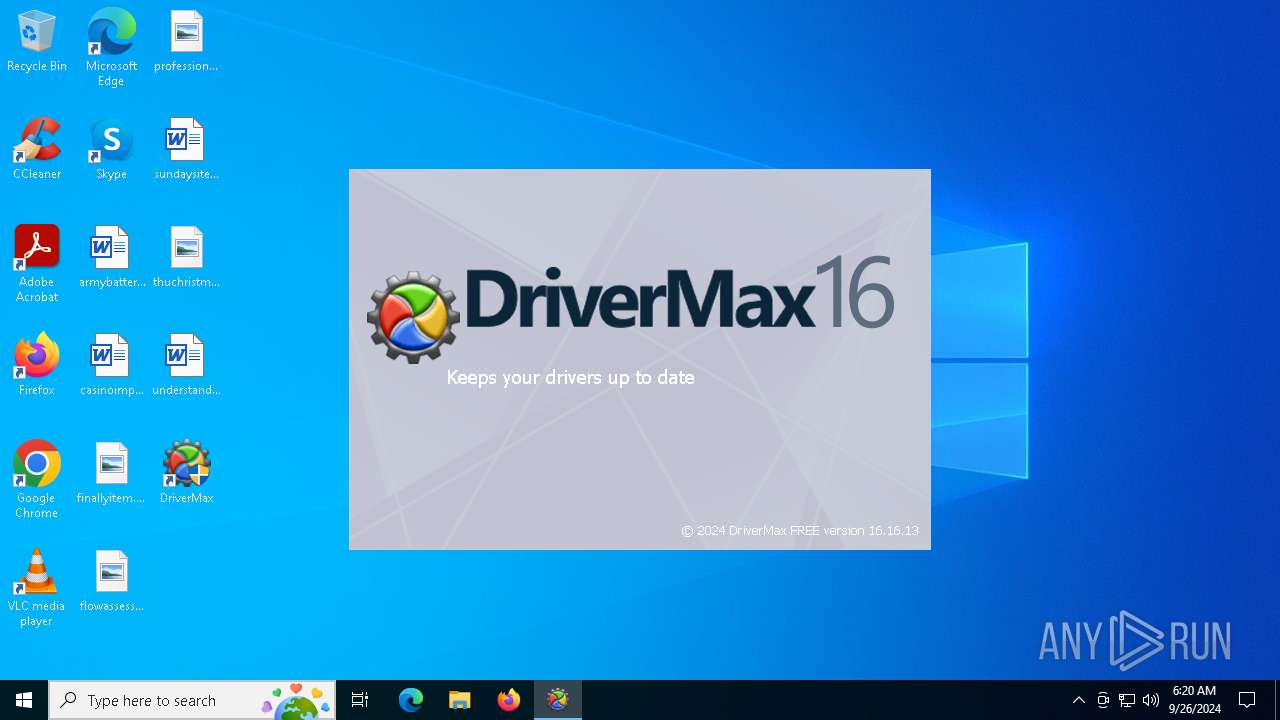The image size is (1280, 720).
Task: Open the volume control tray icon
Action: (x=1151, y=700)
